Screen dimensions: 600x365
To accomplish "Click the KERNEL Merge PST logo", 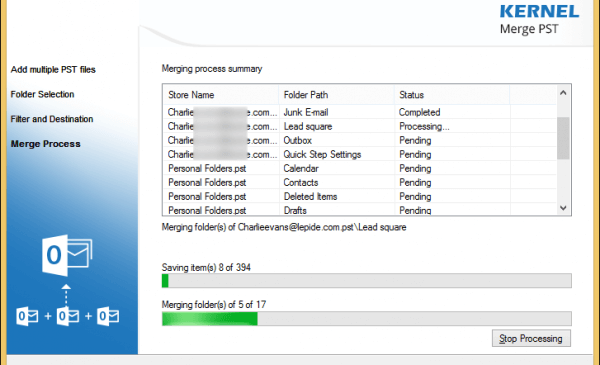I will tap(539, 20).
